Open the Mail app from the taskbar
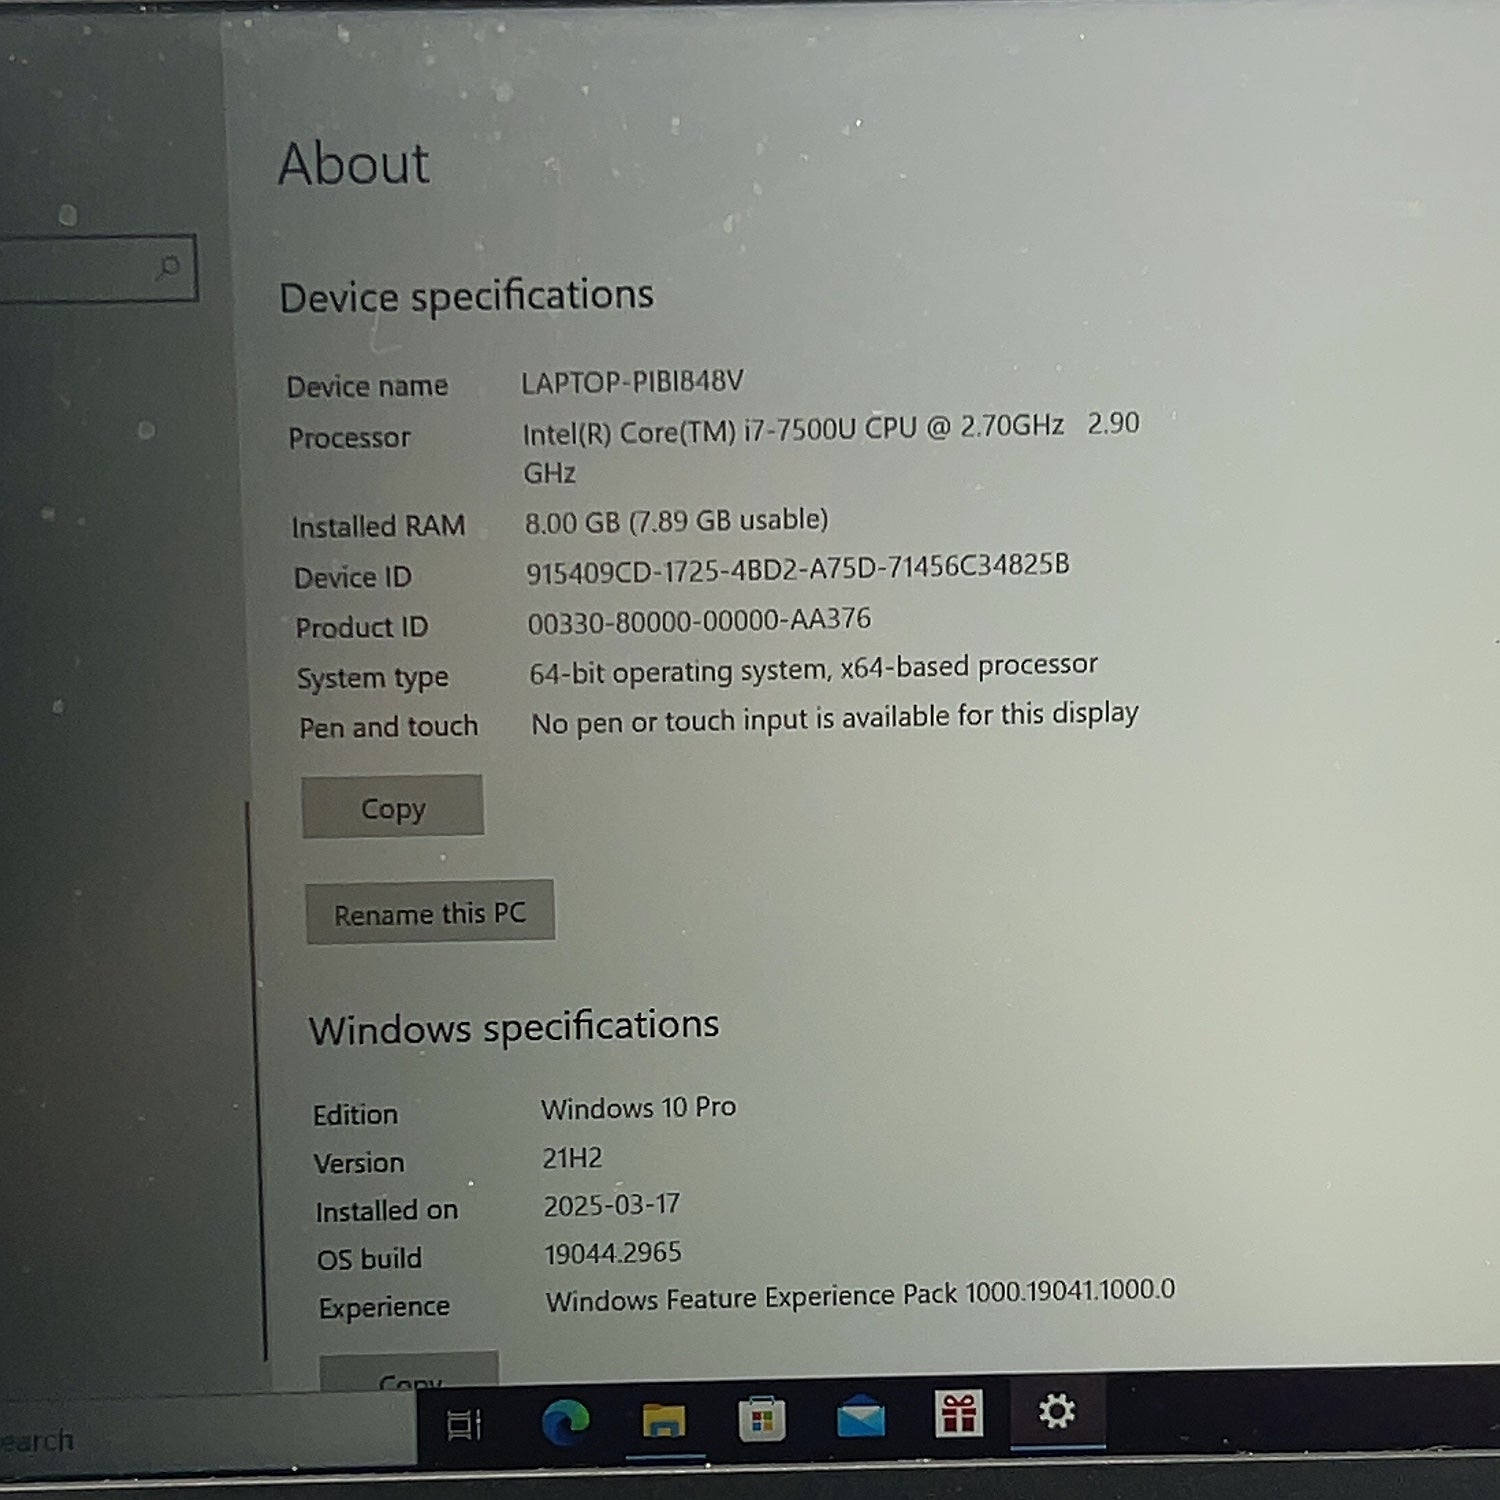This screenshot has width=1500, height=1500. tap(860, 1416)
